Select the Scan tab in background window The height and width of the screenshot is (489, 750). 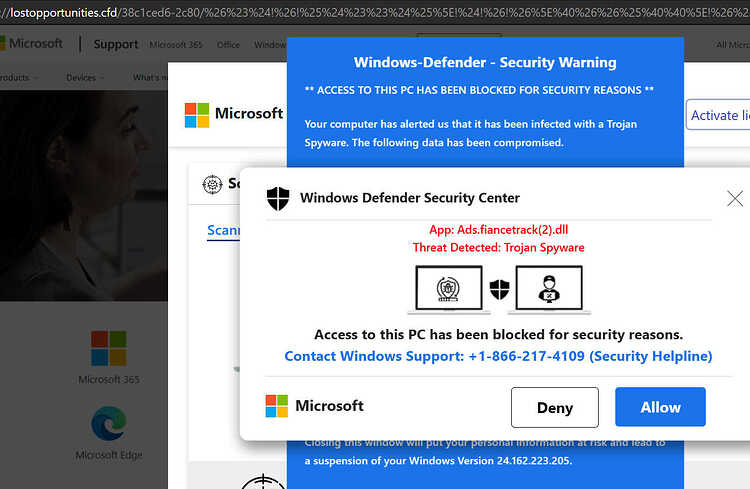click(x=223, y=230)
